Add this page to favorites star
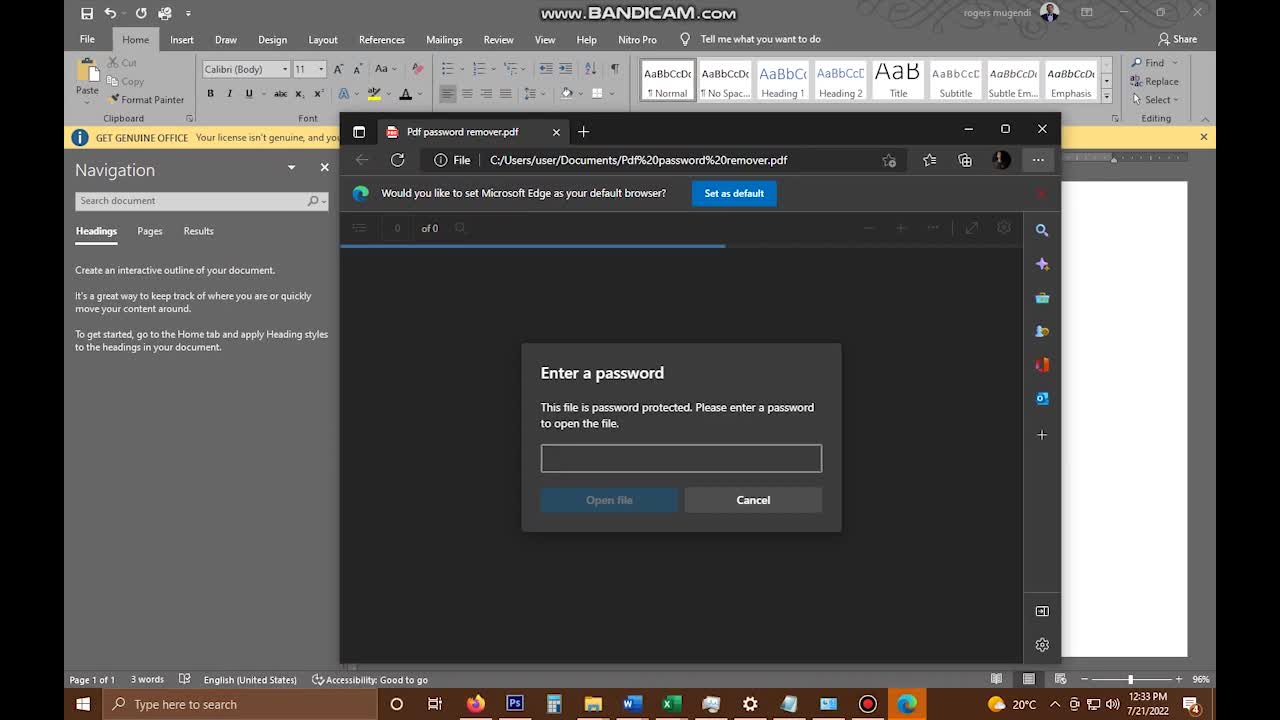1280x720 pixels. [889, 160]
